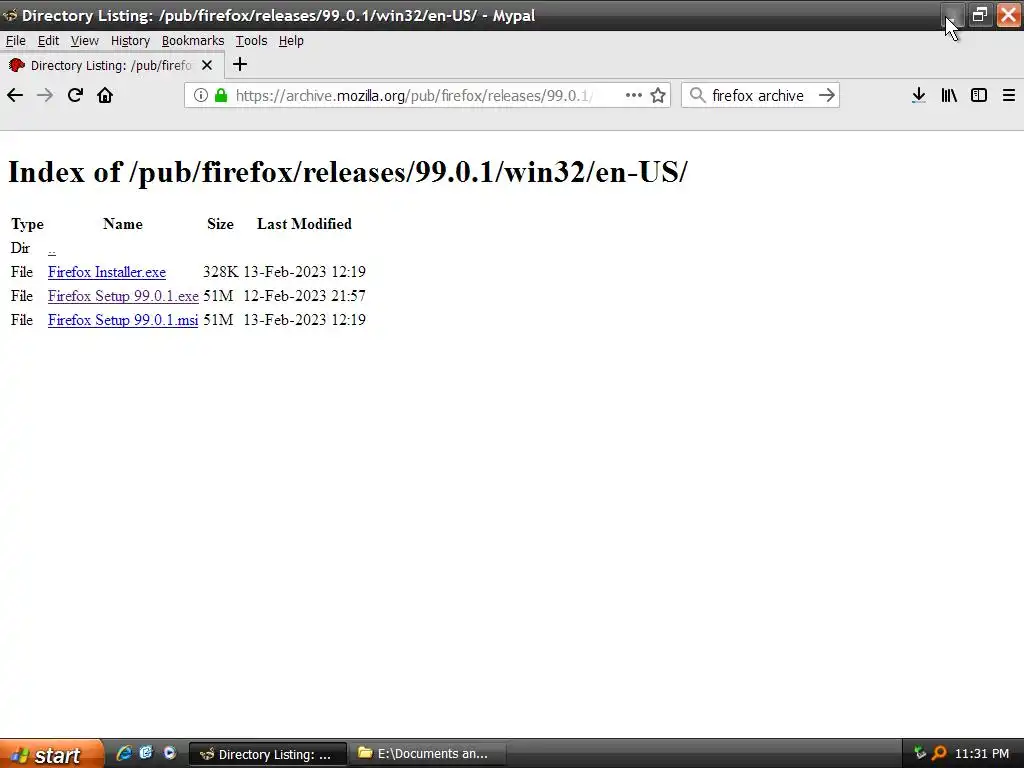Click the forward navigation arrow

point(45,95)
